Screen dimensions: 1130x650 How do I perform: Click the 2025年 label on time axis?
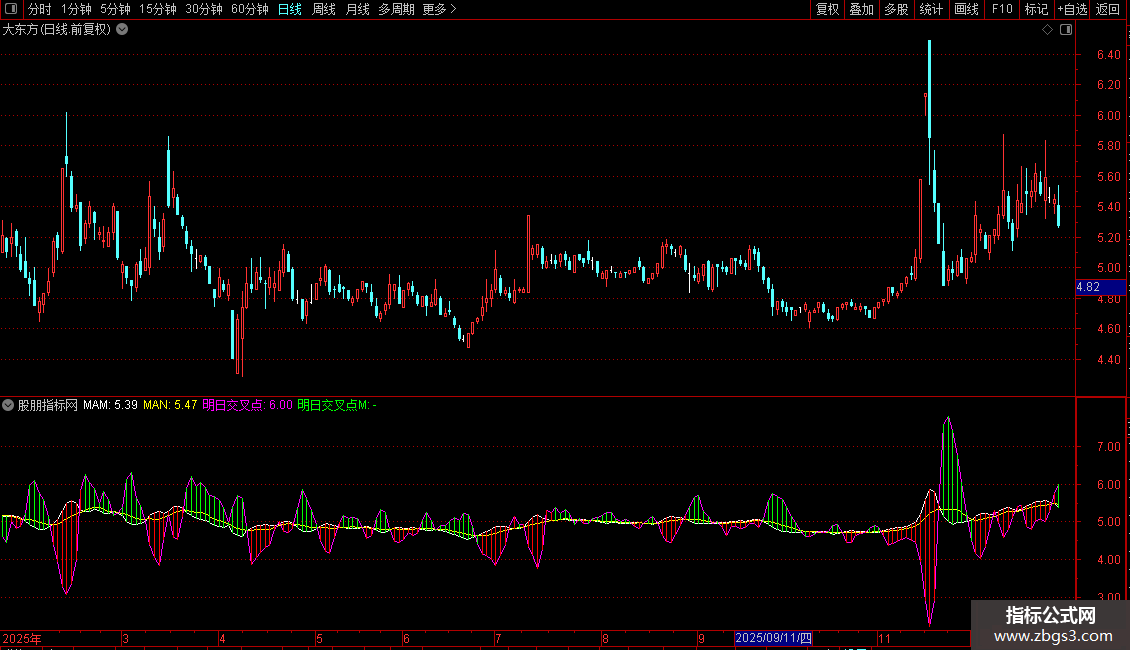22,638
